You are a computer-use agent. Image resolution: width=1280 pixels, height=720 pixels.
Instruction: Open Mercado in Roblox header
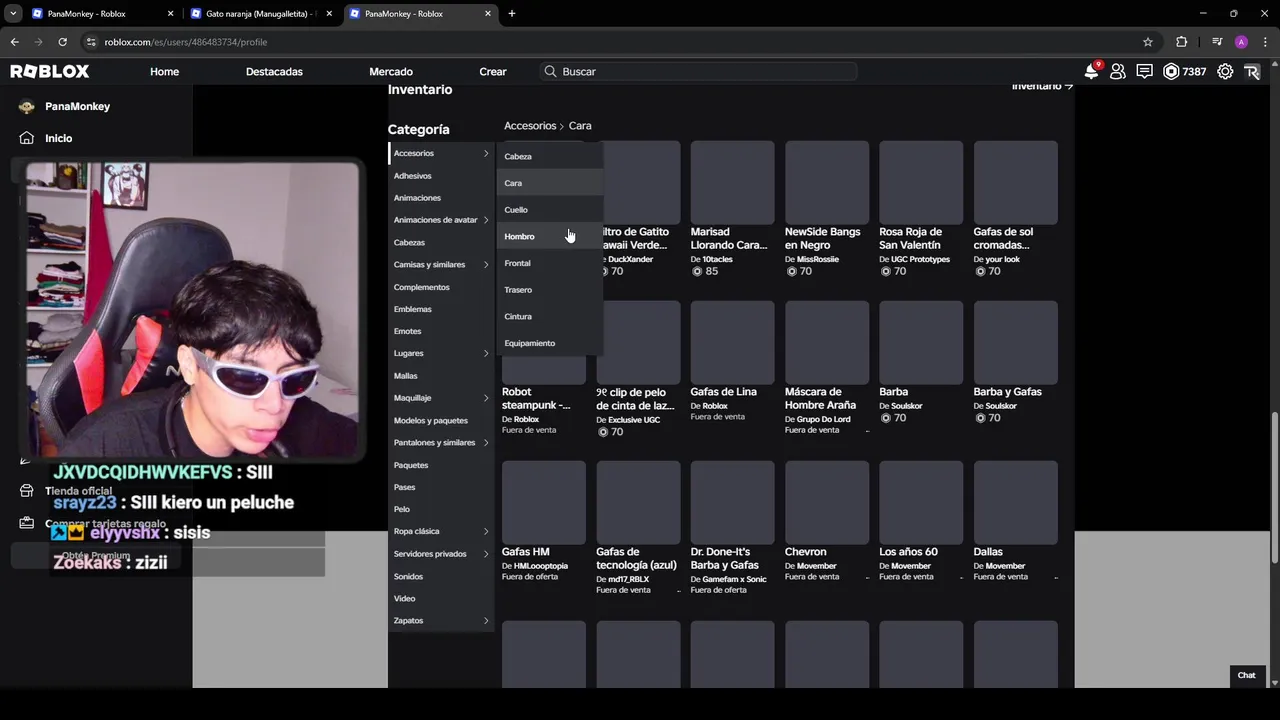[x=391, y=71]
